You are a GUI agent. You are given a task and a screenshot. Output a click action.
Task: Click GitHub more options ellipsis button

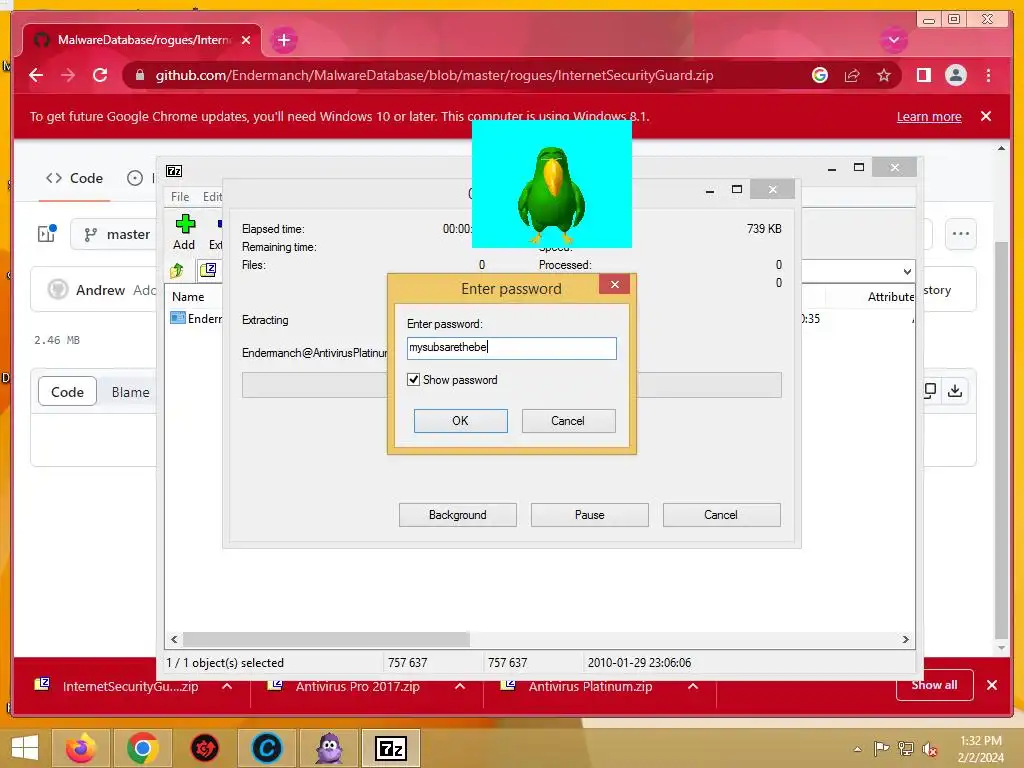click(961, 234)
